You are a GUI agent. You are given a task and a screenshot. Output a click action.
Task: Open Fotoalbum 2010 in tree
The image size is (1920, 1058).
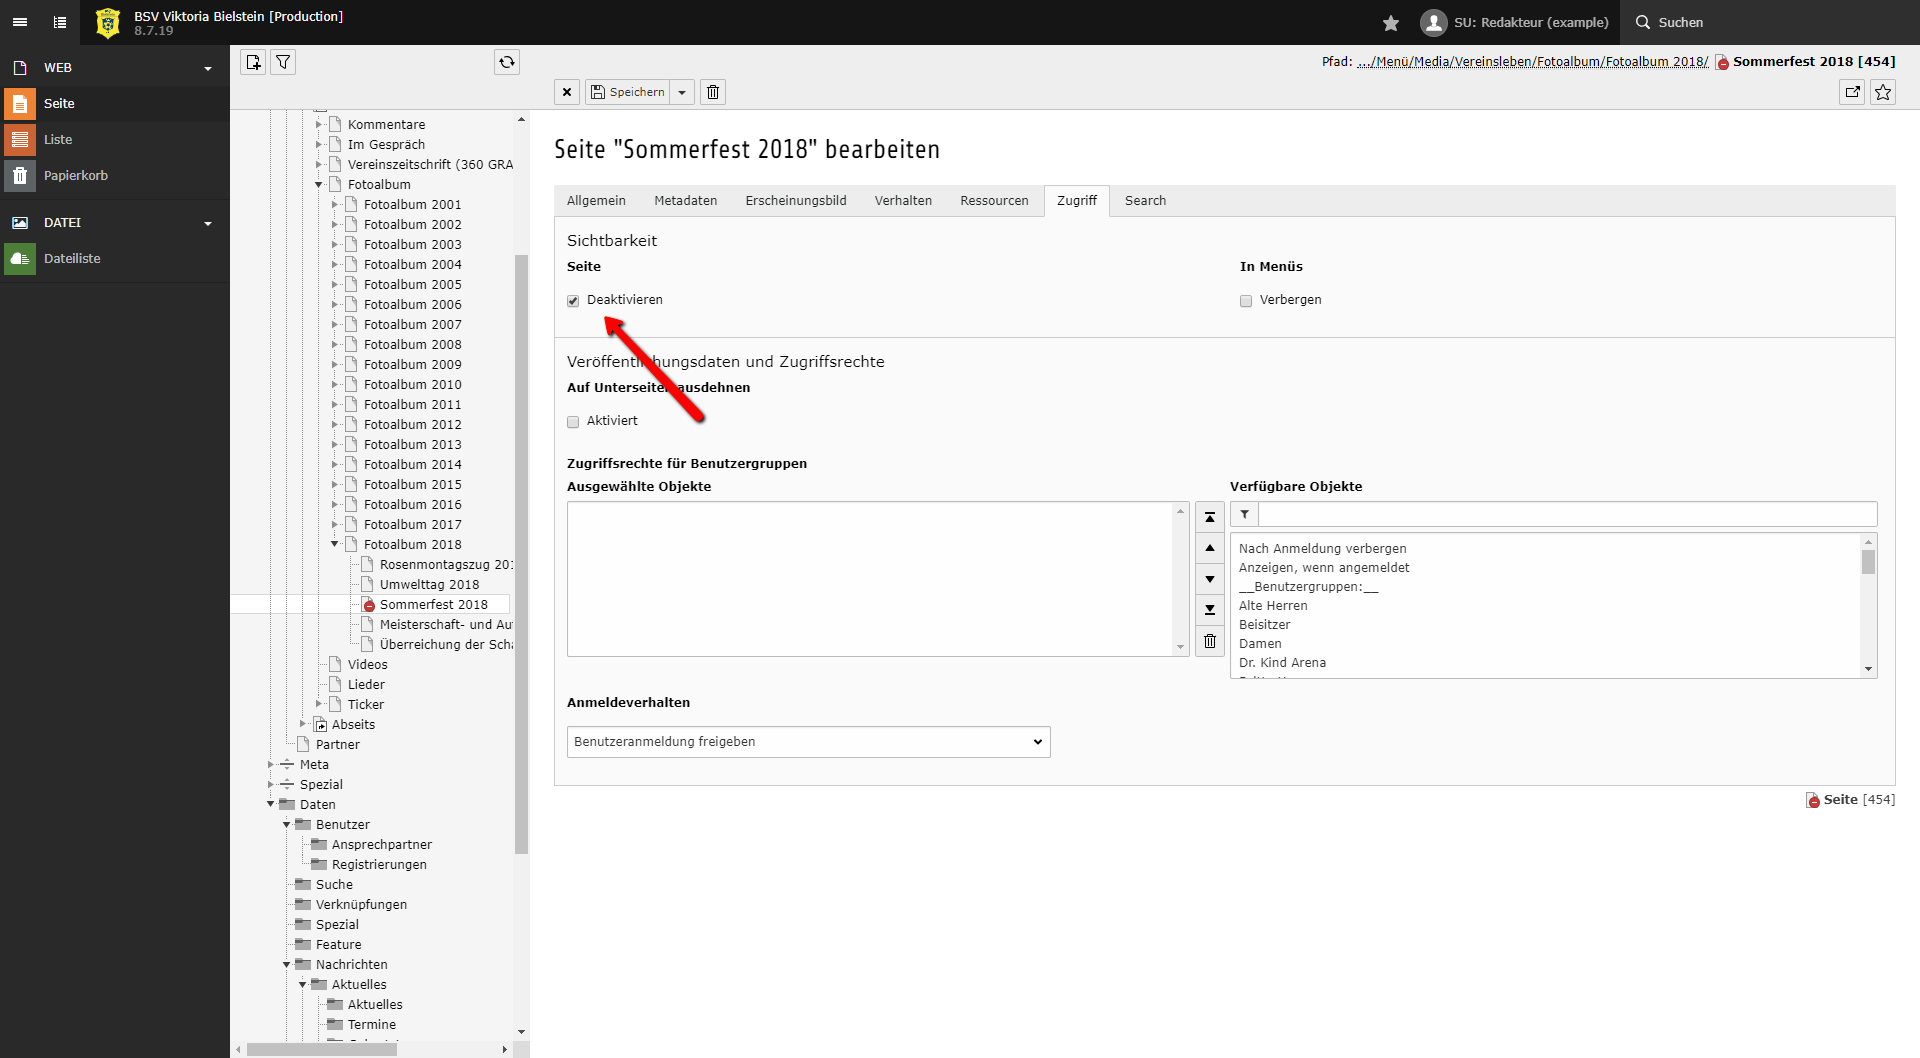click(x=412, y=385)
